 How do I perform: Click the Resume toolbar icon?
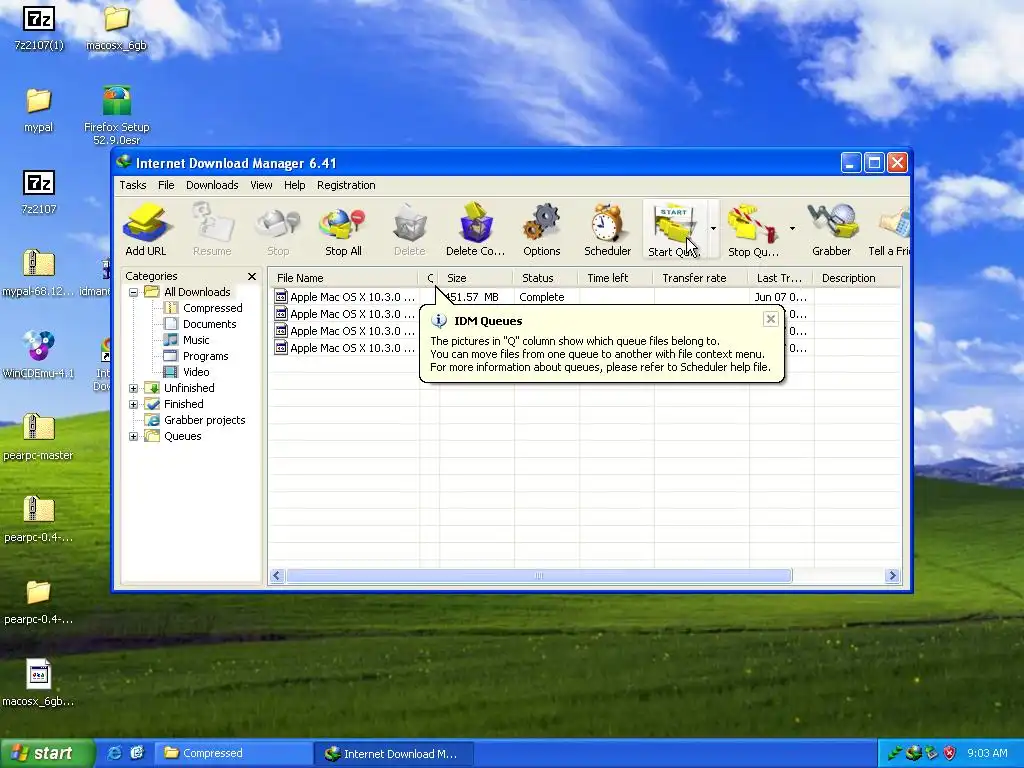pos(212,229)
